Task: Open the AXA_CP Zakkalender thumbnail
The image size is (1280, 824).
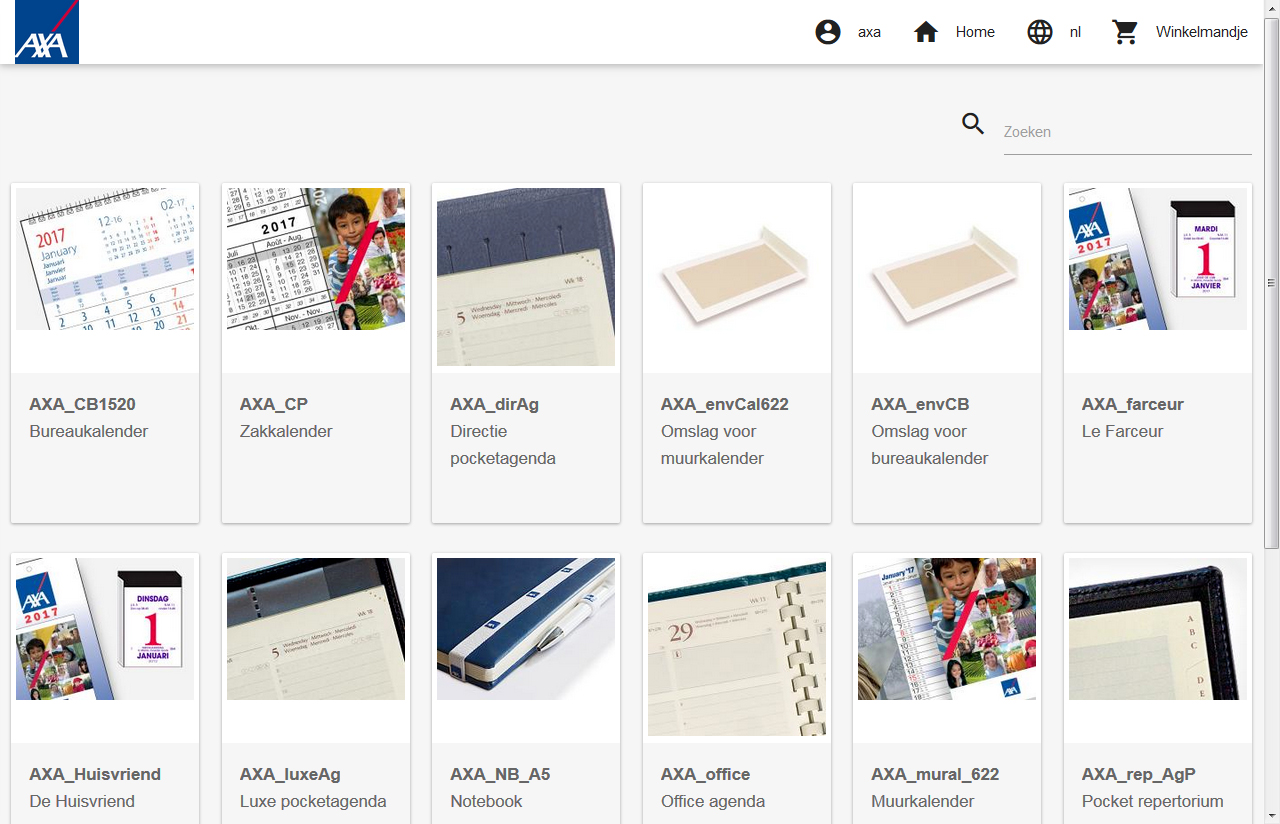Action: pos(316,259)
